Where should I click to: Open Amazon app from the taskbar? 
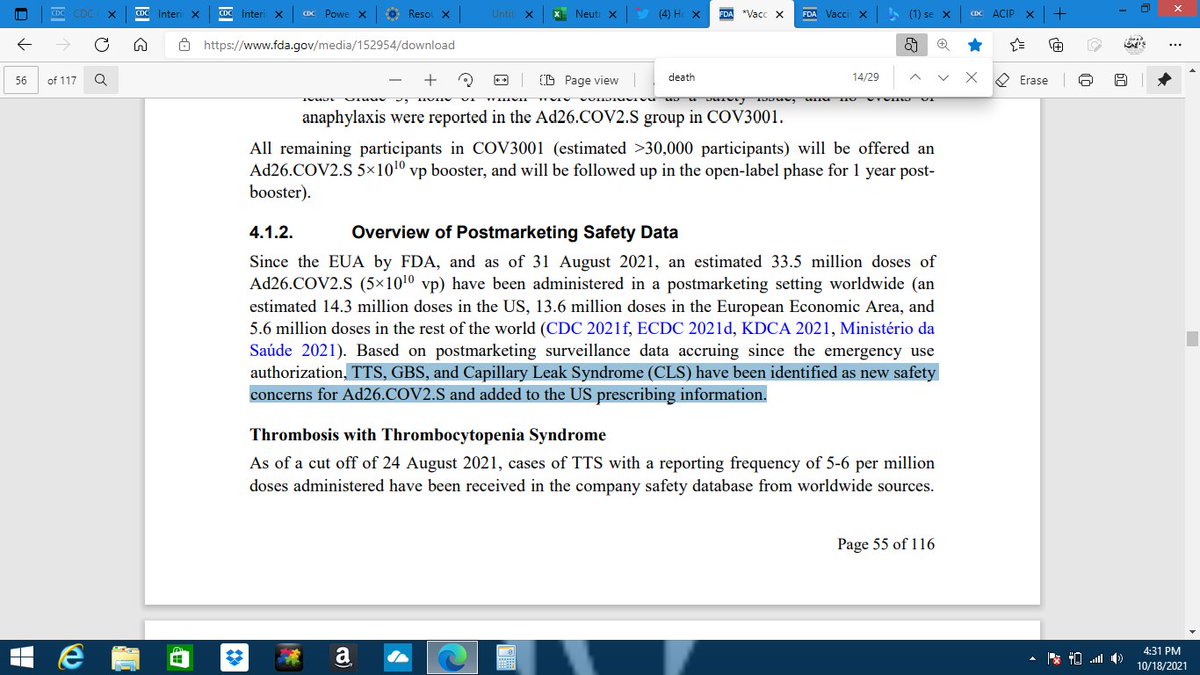343,657
